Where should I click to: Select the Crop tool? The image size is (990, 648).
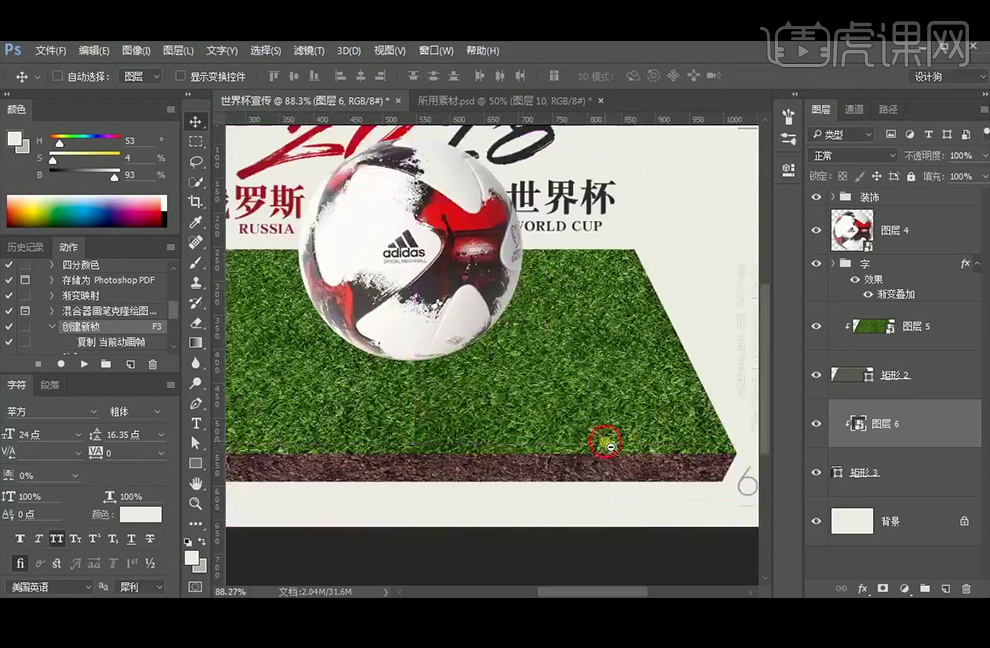point(196,201)
